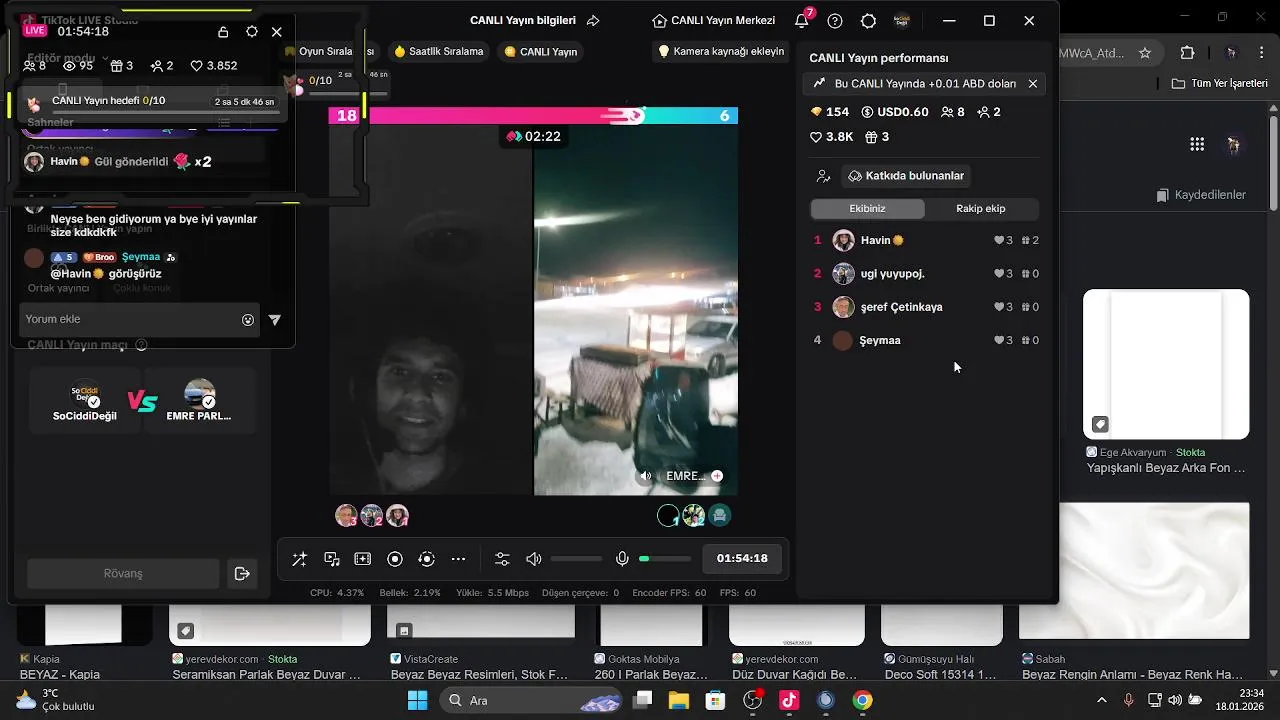Follow EMRE... with the plus icon
Viewport: 1280px width, 720px height.
(x=717, y=477)
